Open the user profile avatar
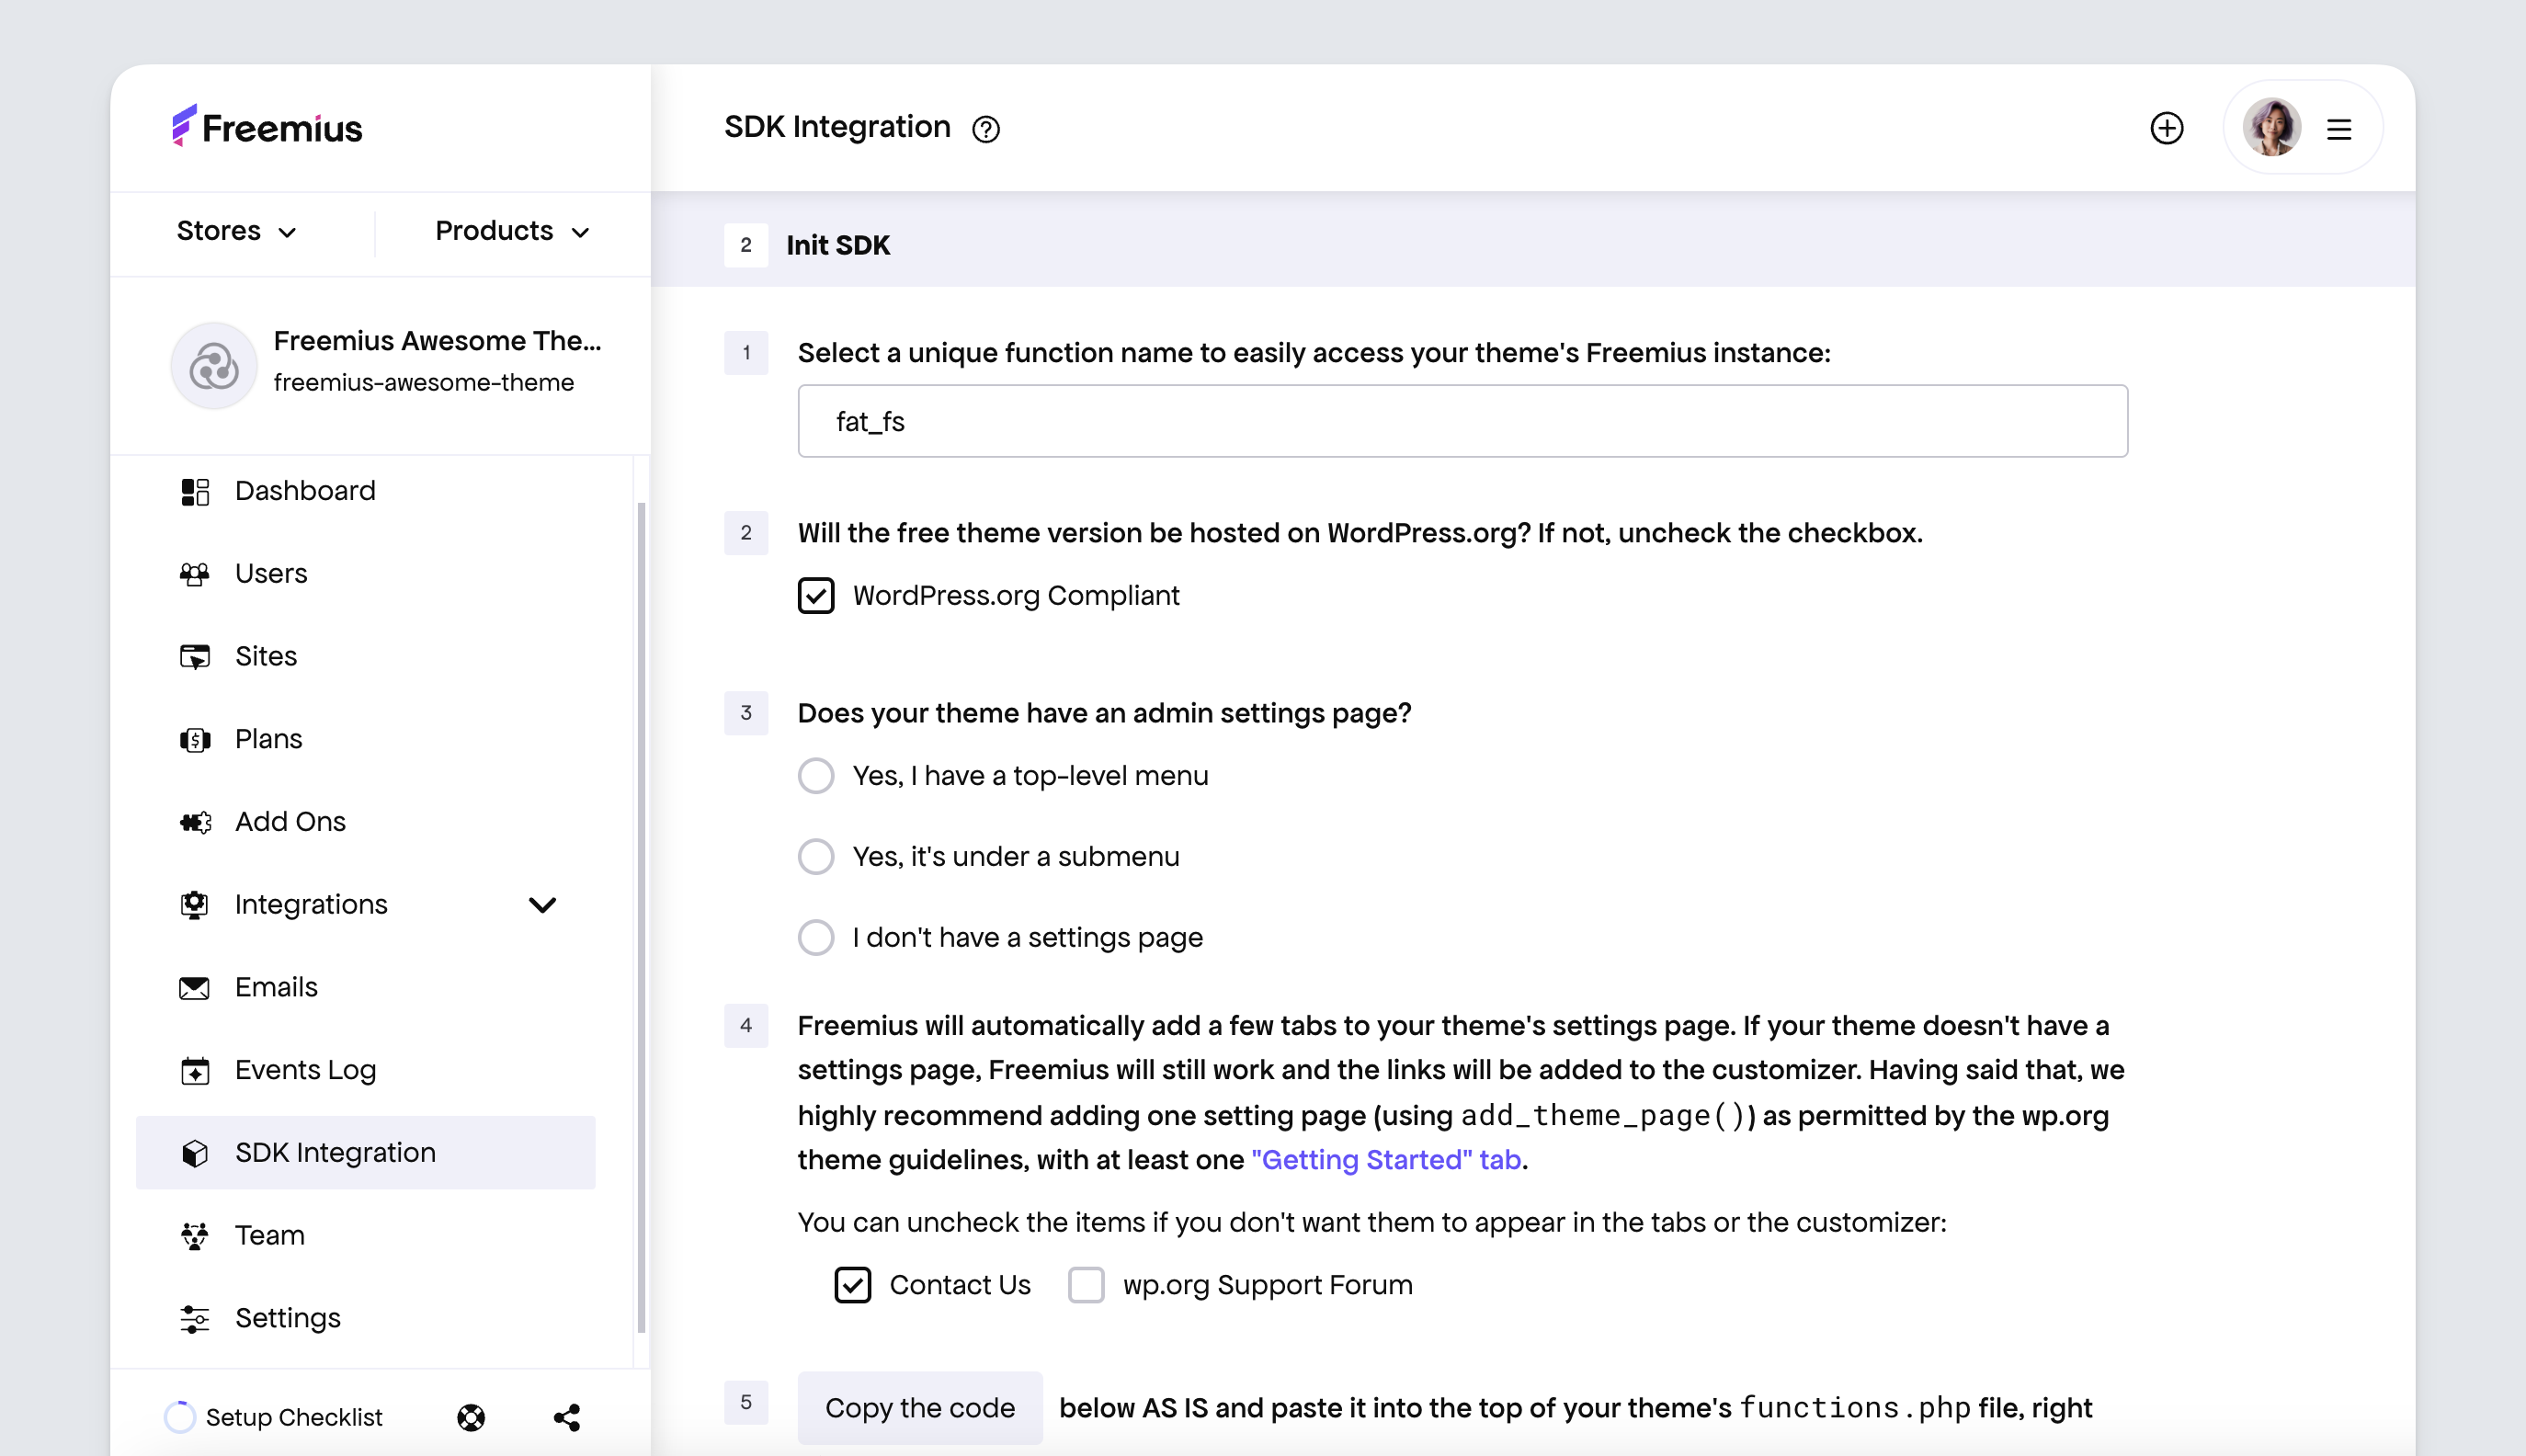The image size is (2526, 1456). click(2271, 127)
